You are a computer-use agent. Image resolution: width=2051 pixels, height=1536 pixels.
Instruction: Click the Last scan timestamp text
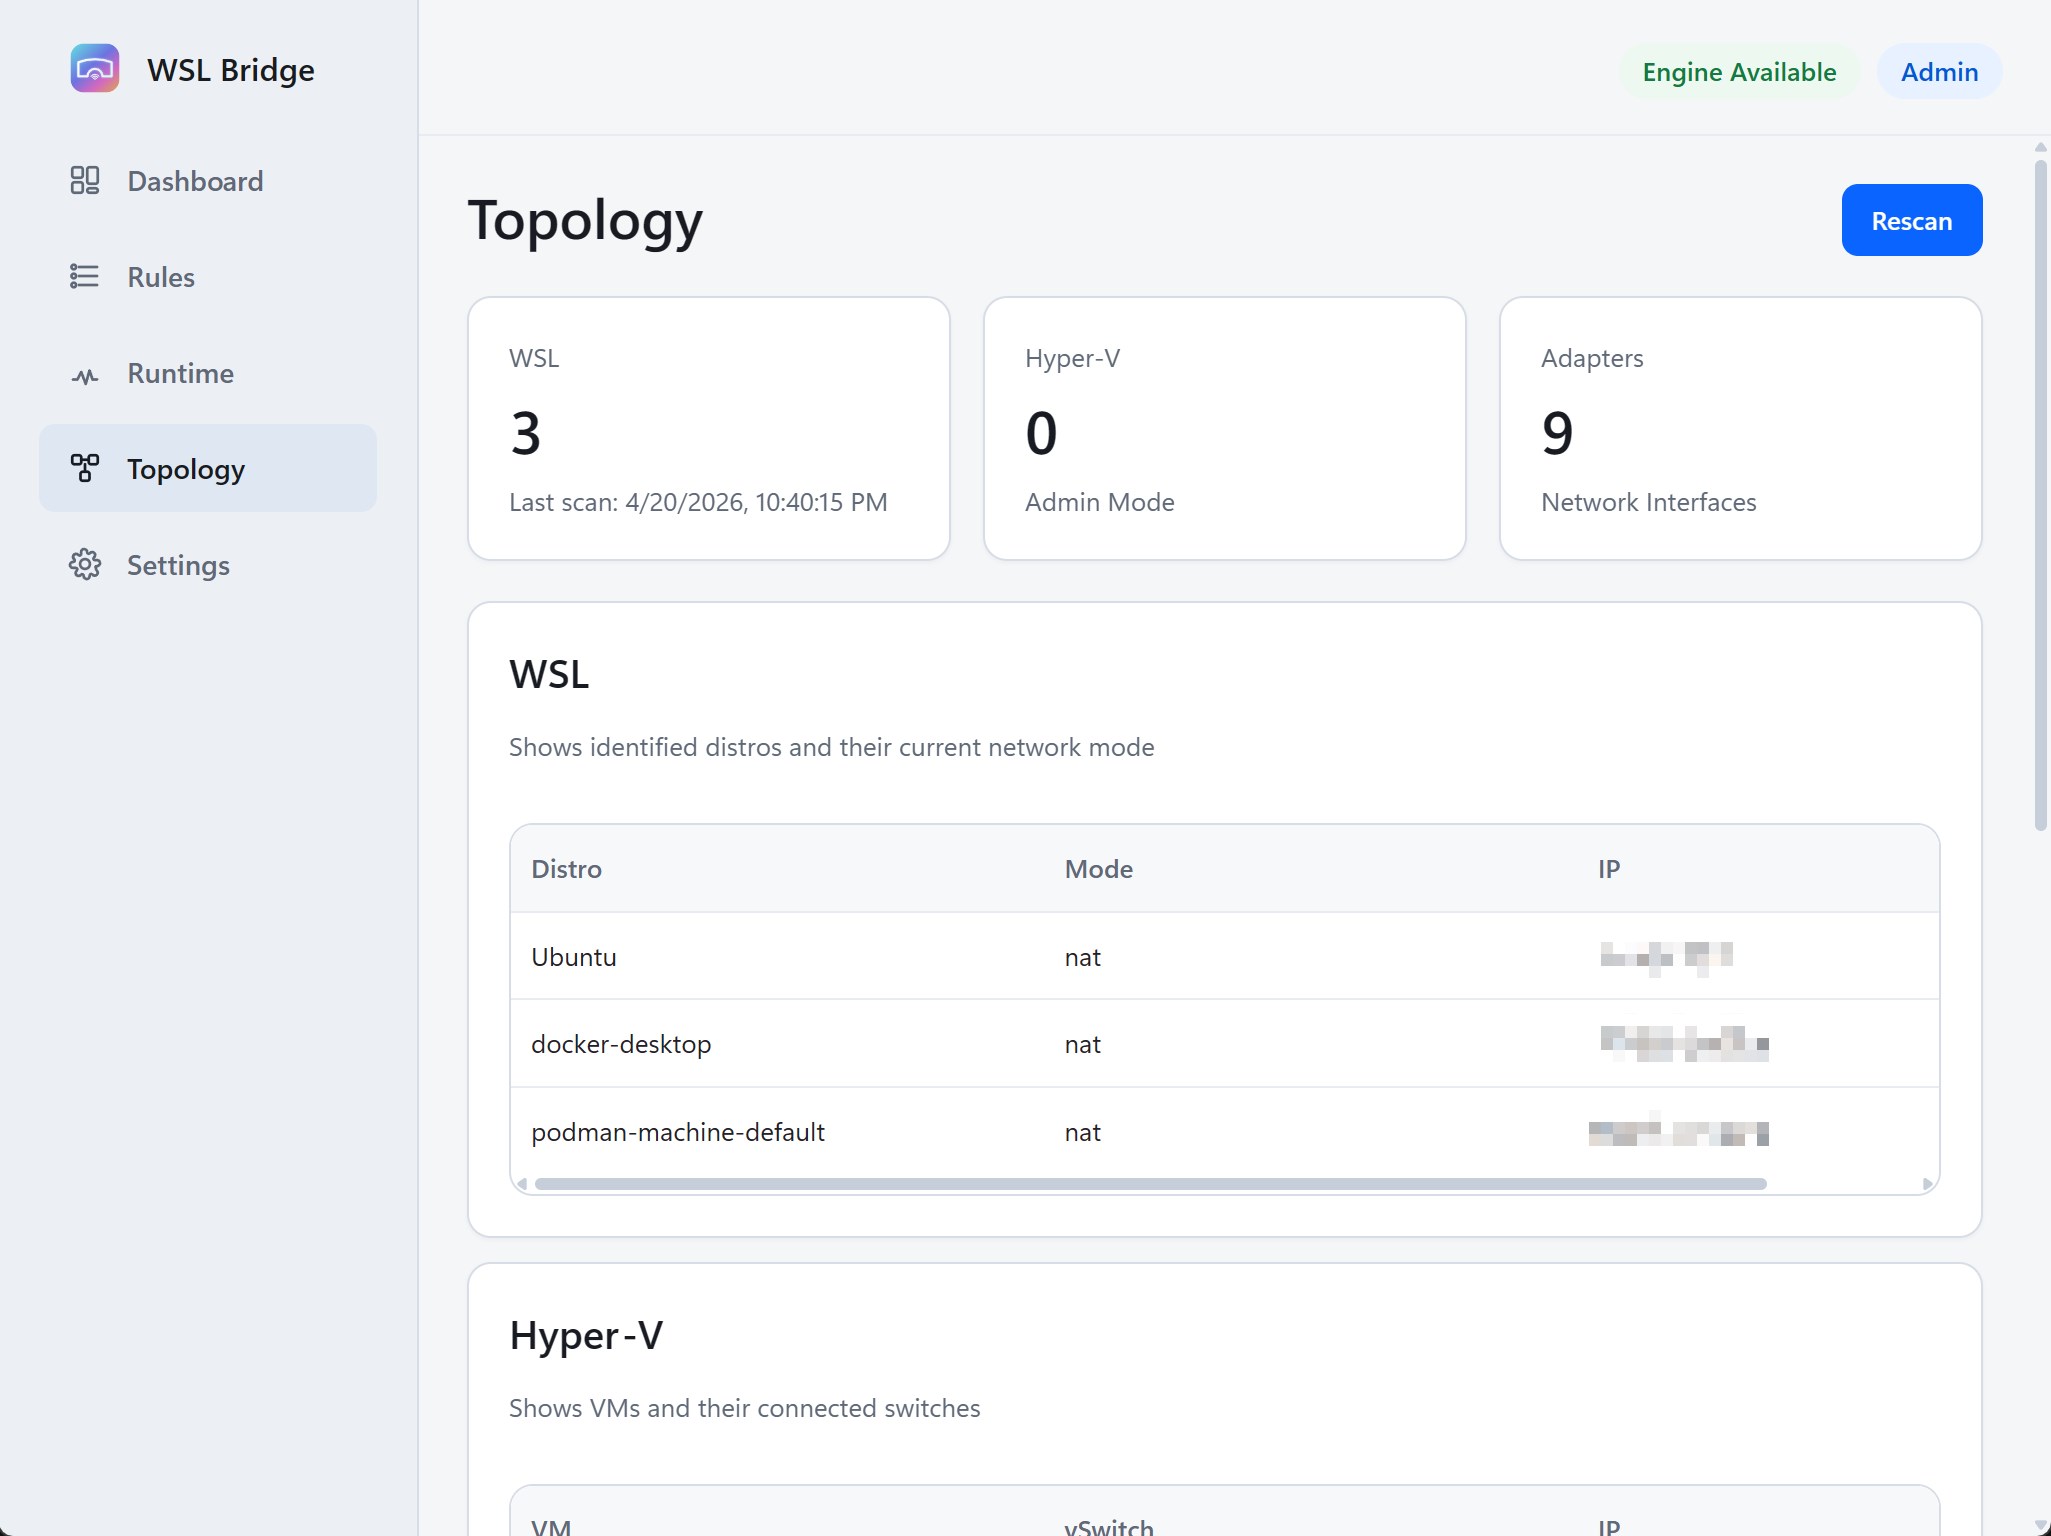698,502
